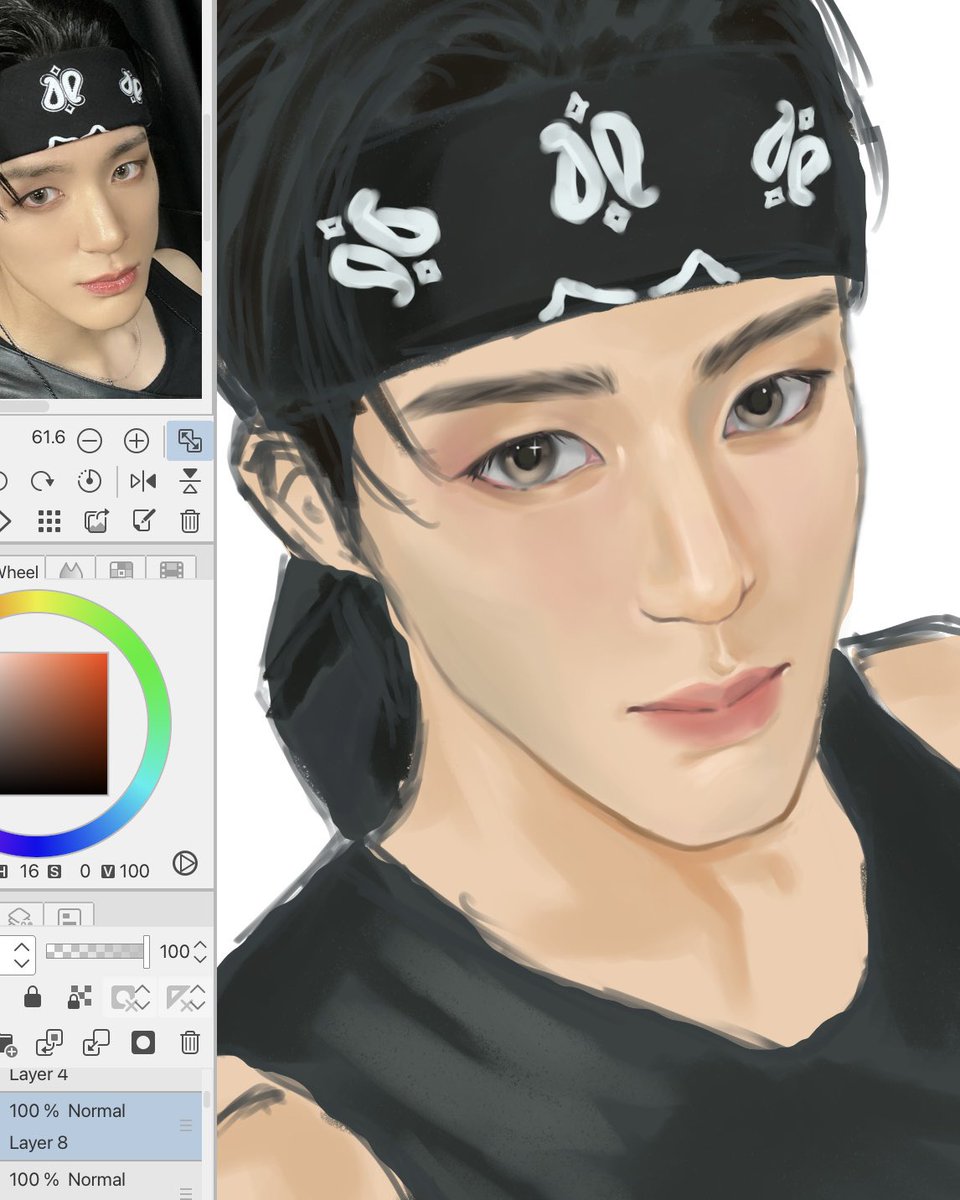Toggle lock layer

[x=32, y=997]
